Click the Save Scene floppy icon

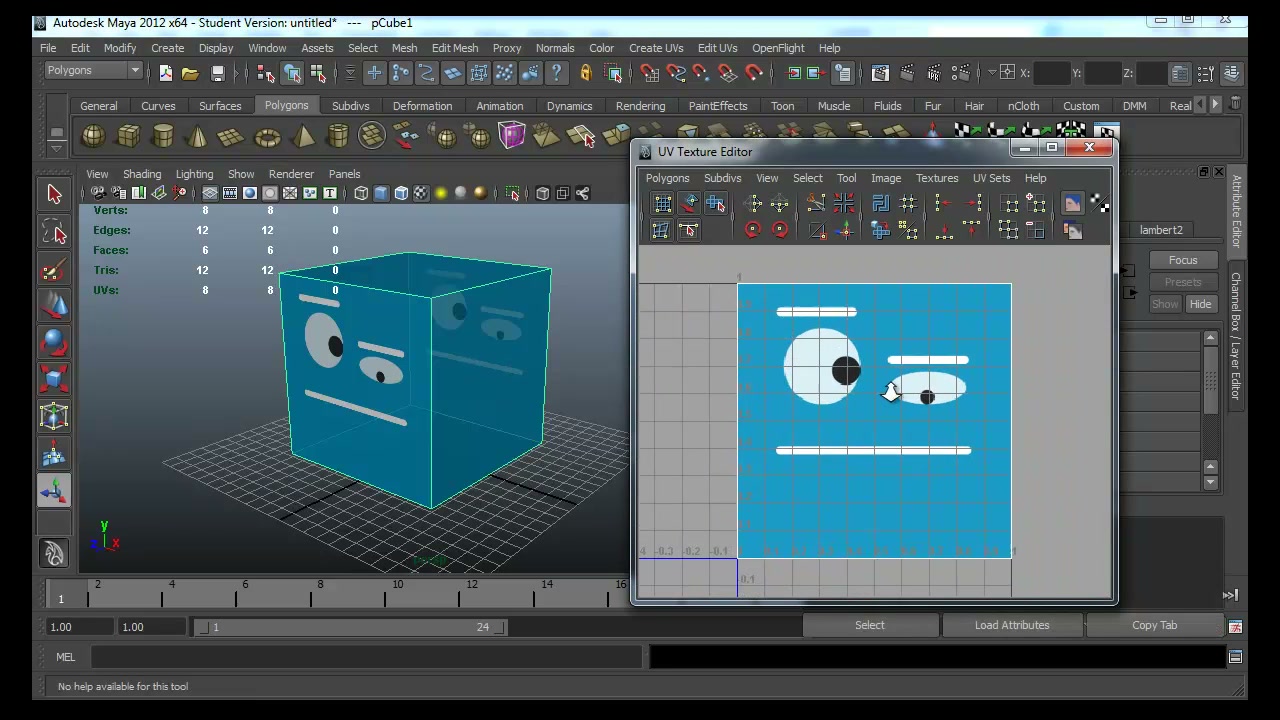217,73
